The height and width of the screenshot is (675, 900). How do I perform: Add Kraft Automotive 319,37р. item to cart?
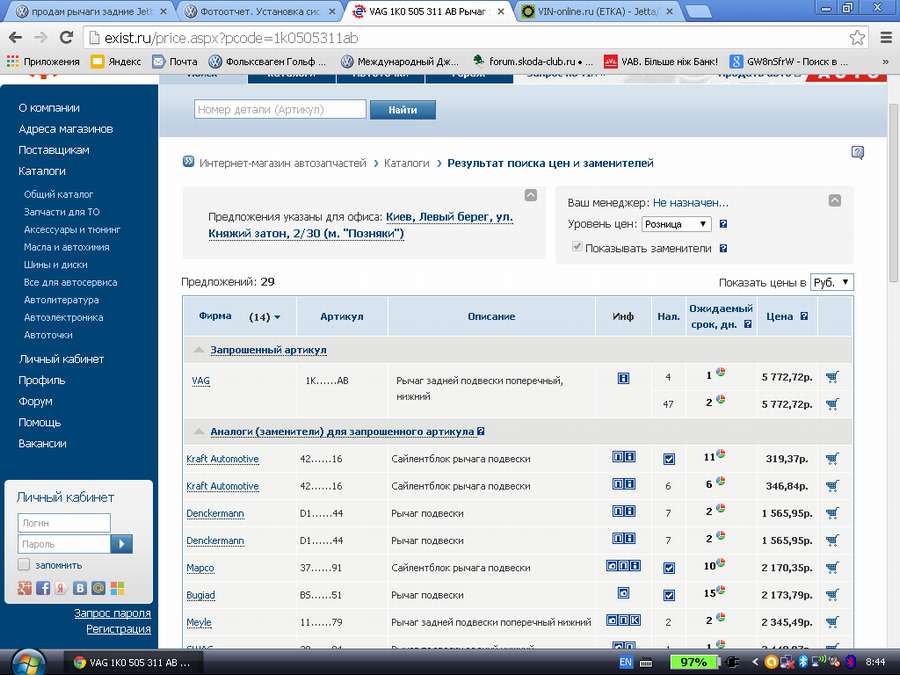click(x=832, y=458)
